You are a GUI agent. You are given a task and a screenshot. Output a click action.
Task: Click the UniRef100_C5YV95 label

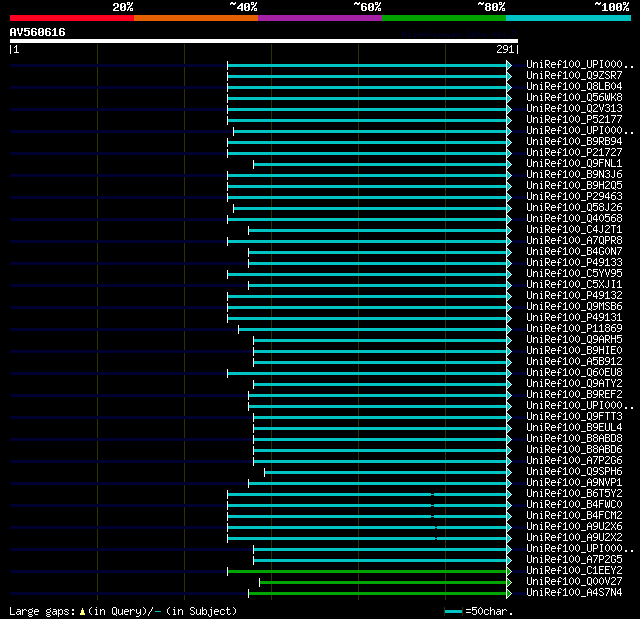coord(574,274)
